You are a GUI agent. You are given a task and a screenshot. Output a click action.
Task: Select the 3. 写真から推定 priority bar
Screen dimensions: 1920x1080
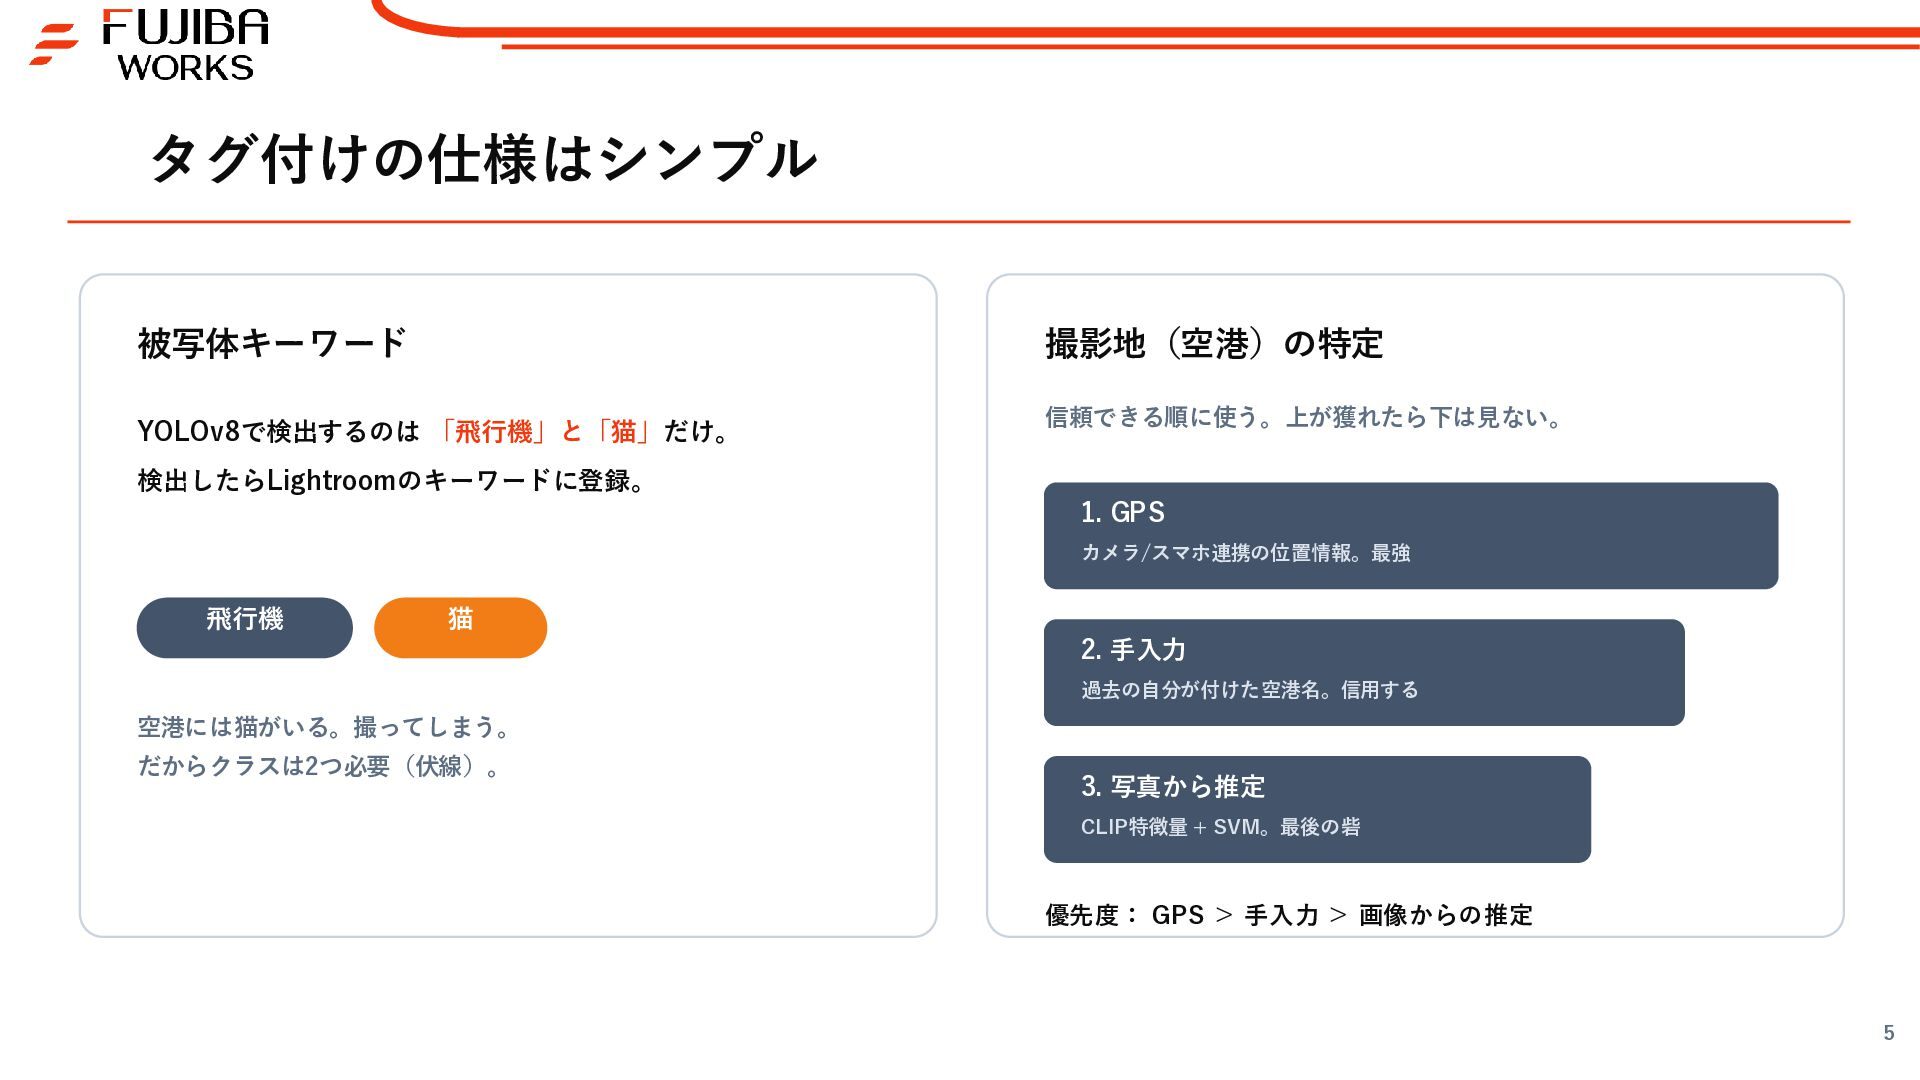(1317, 809)
